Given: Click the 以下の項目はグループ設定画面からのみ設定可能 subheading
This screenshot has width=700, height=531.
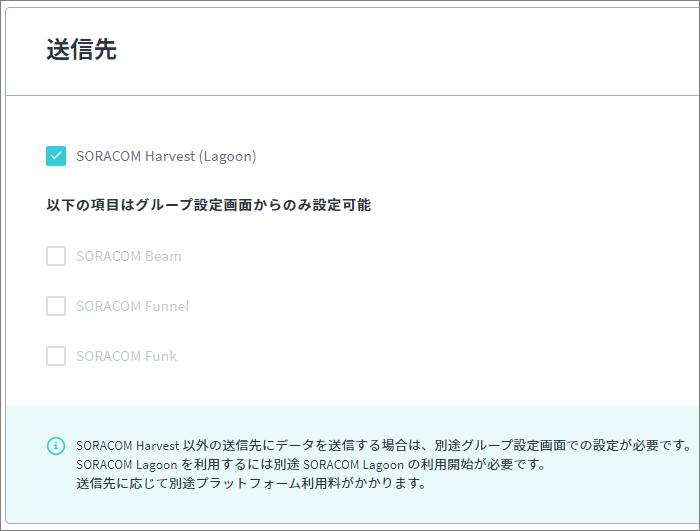Looking at the screenshot, I should tap(208, 205).
